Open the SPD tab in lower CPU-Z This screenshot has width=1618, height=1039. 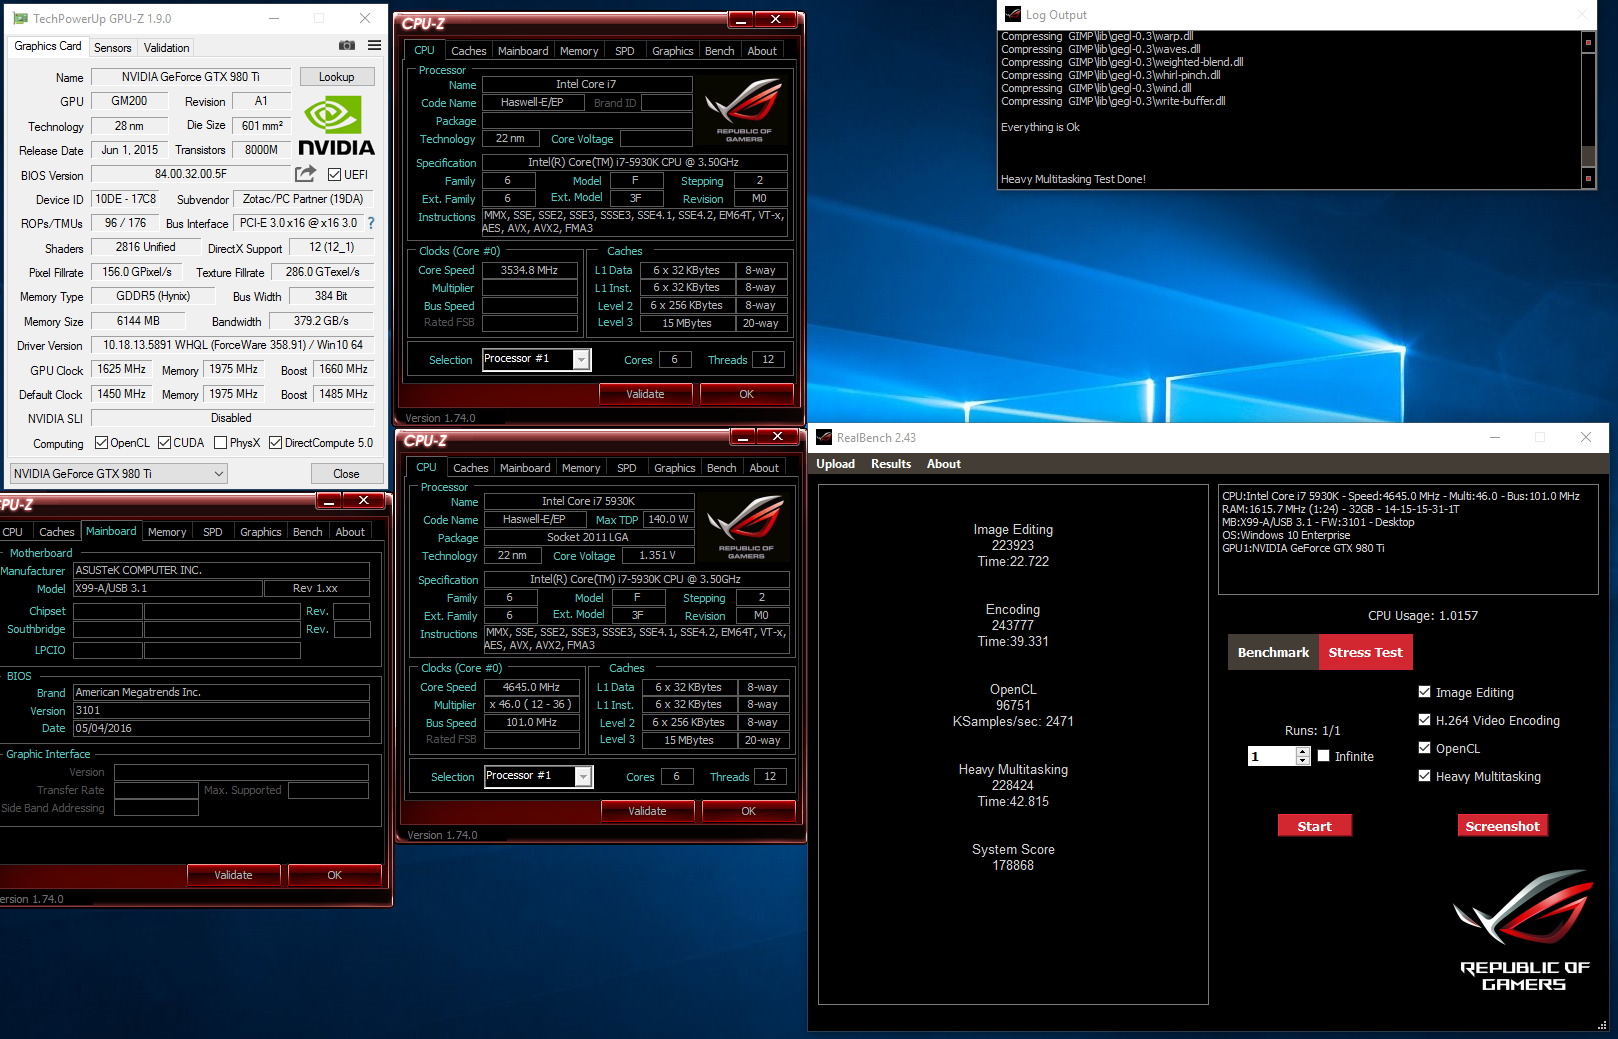(x=627, y=468)
